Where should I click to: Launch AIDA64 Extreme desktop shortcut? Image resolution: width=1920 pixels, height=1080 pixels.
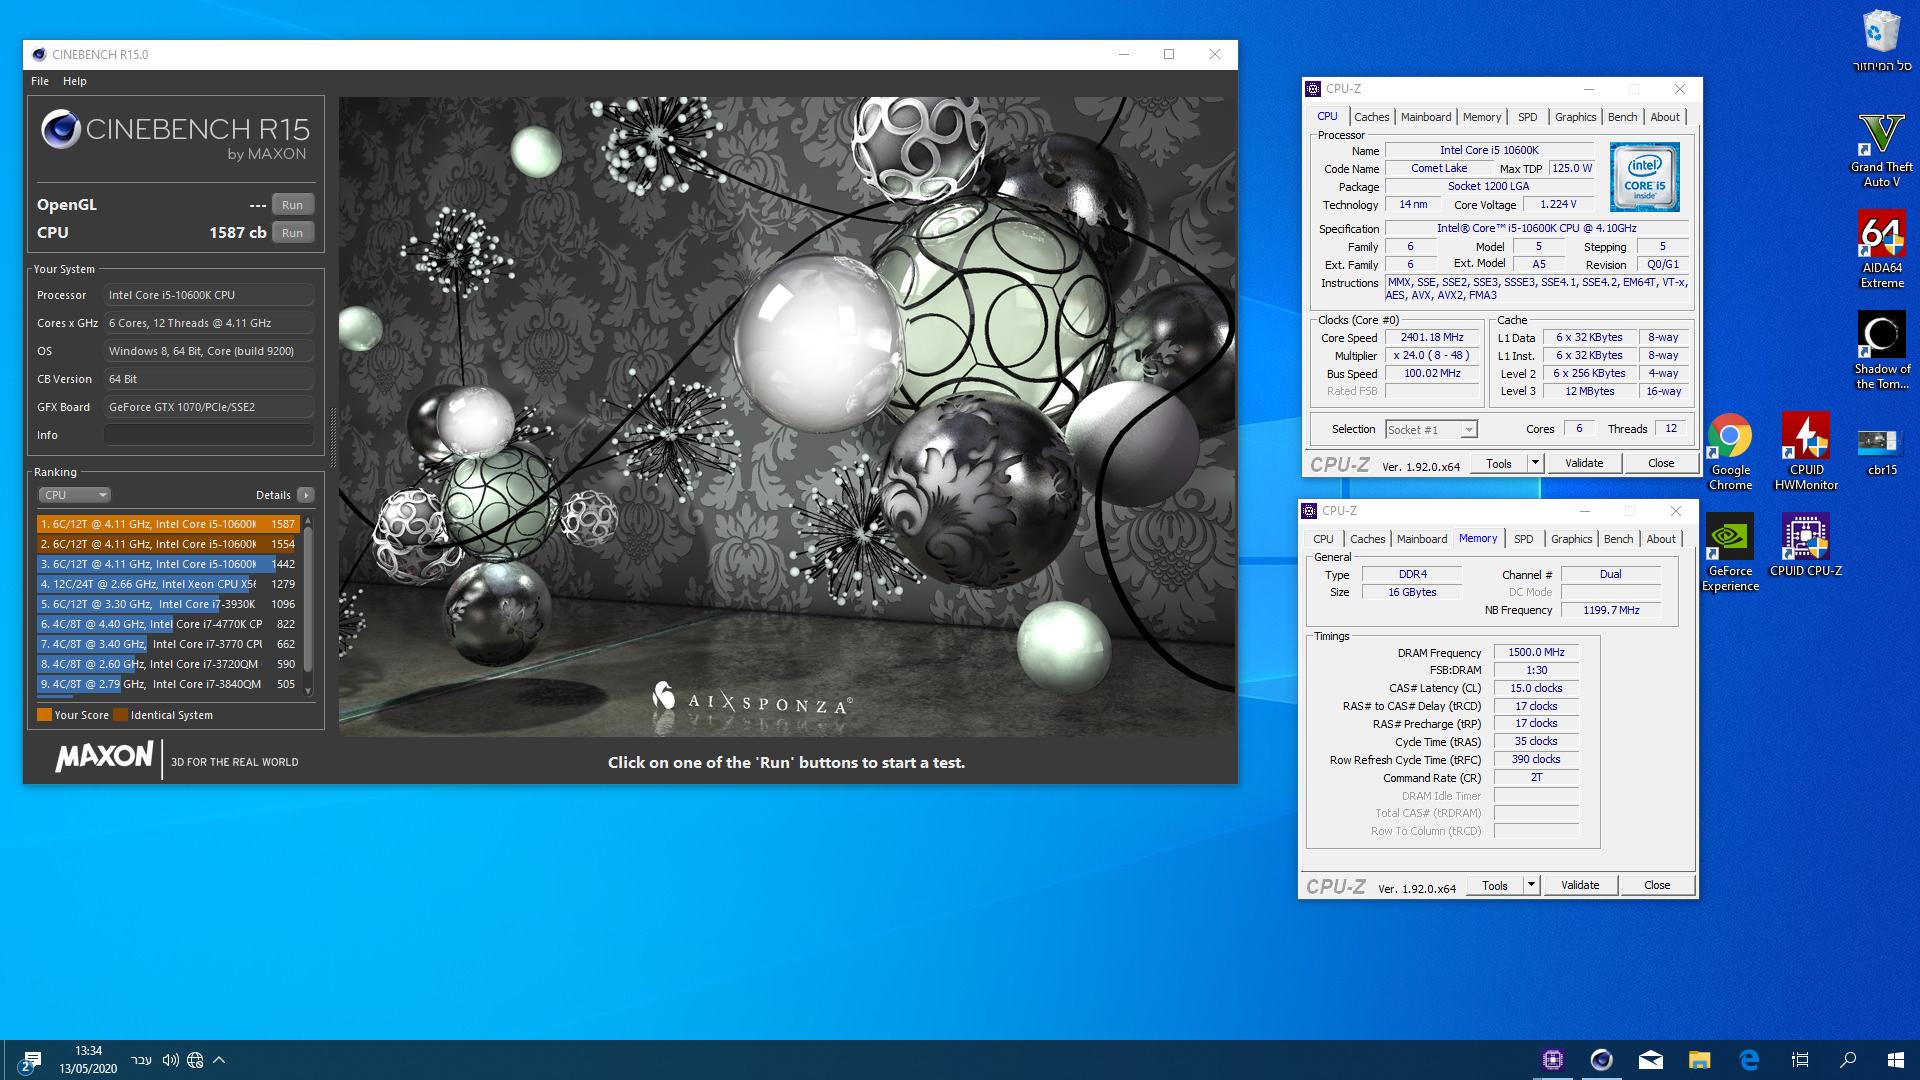pos(1881,250)
